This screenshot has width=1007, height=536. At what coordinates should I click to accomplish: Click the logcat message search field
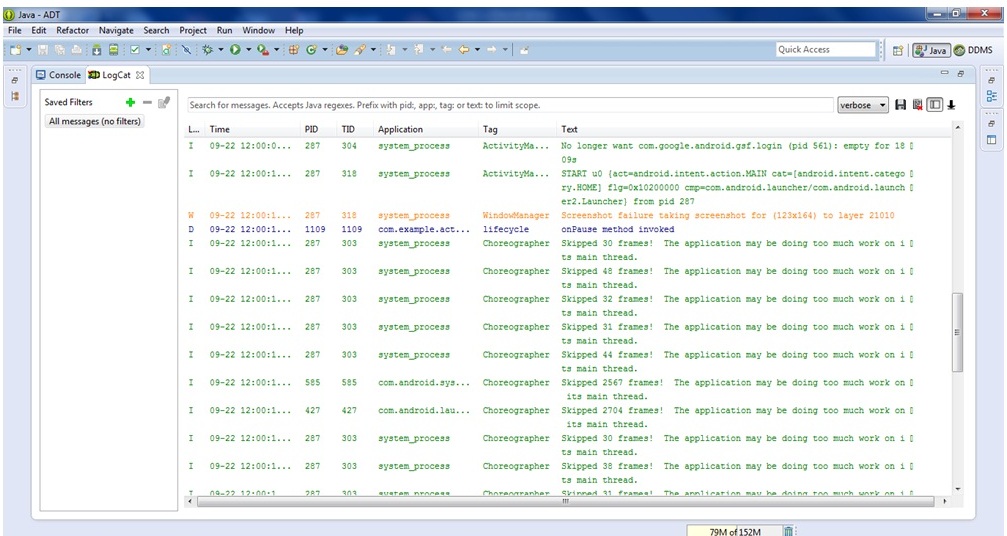tap(510, 105)
